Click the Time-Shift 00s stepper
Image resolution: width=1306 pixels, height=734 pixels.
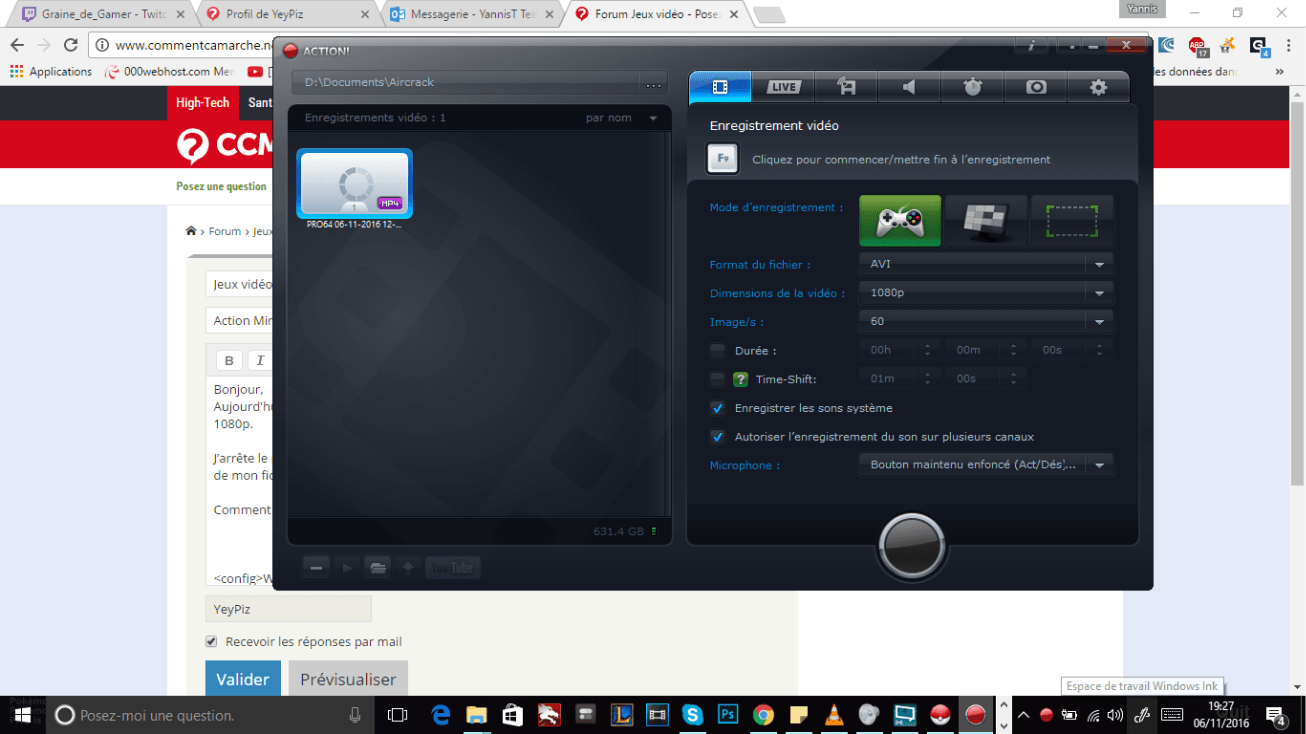(x=985, y=379)
